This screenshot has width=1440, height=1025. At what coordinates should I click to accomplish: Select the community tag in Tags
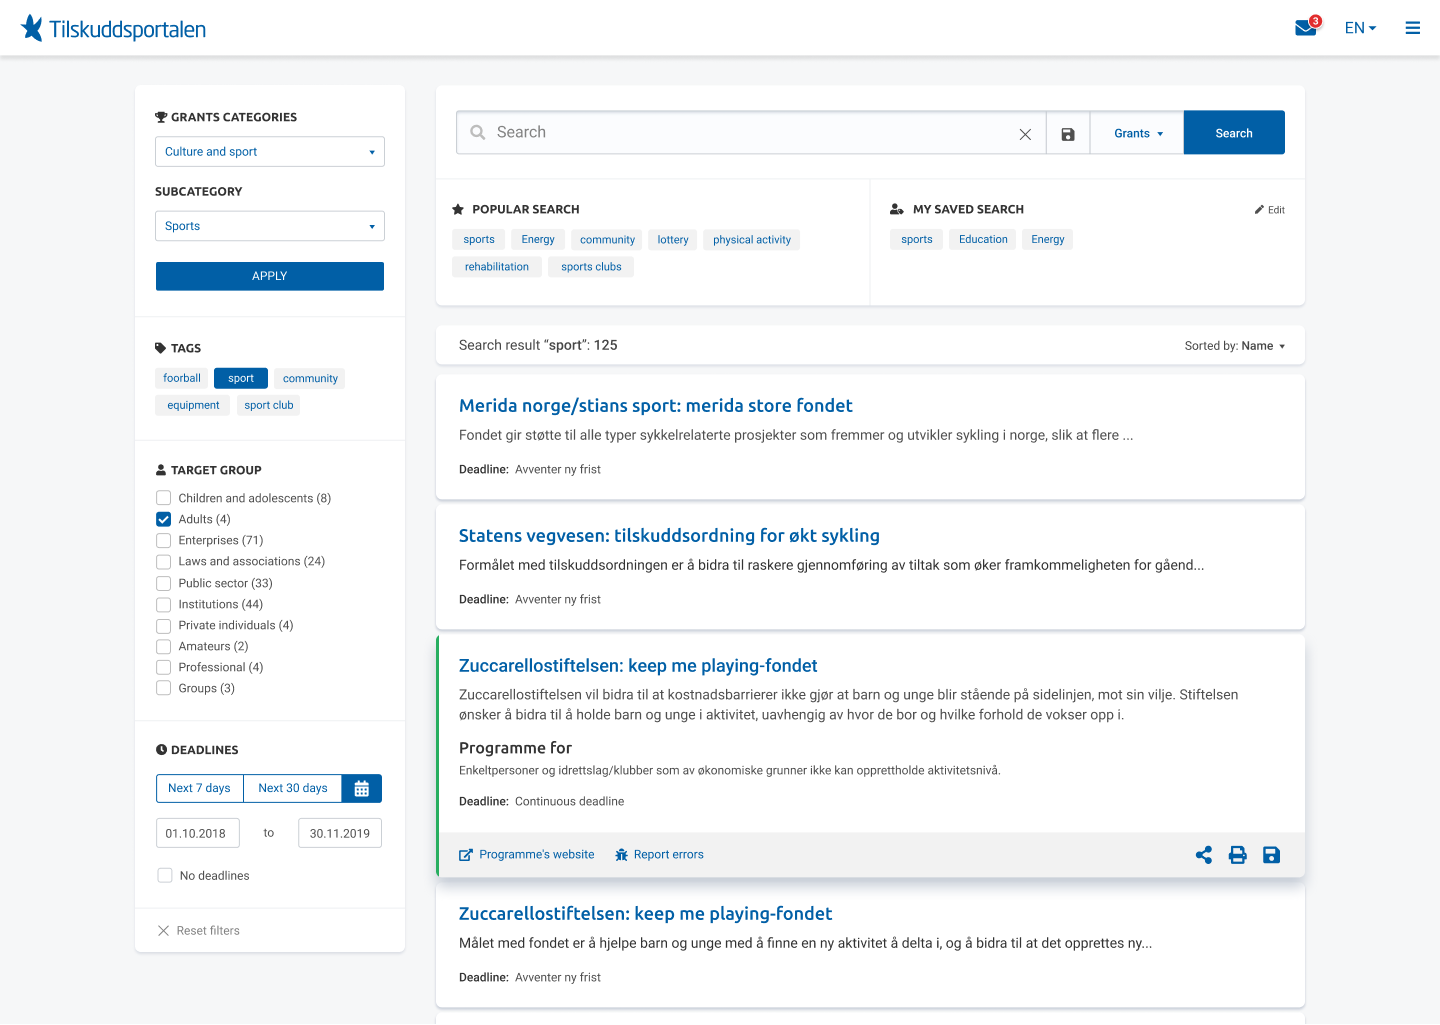[x=310, y=378]
